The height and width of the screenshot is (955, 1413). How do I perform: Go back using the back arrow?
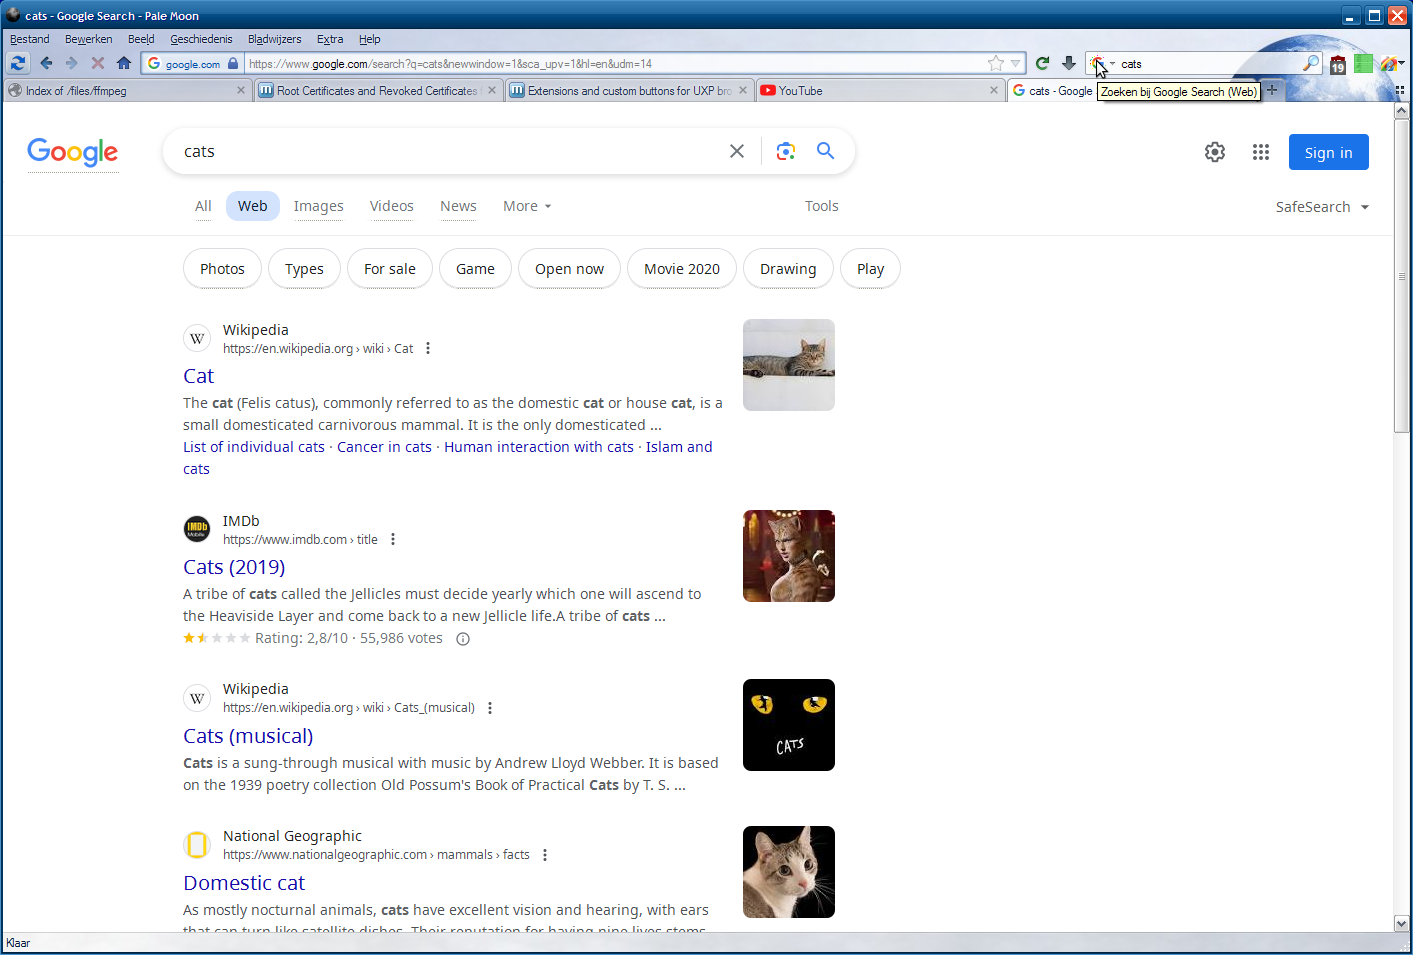click(x=46, y=63)
